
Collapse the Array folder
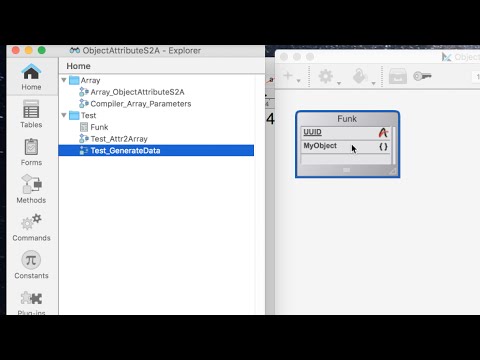pyautogui.click(x=64, y=80)
